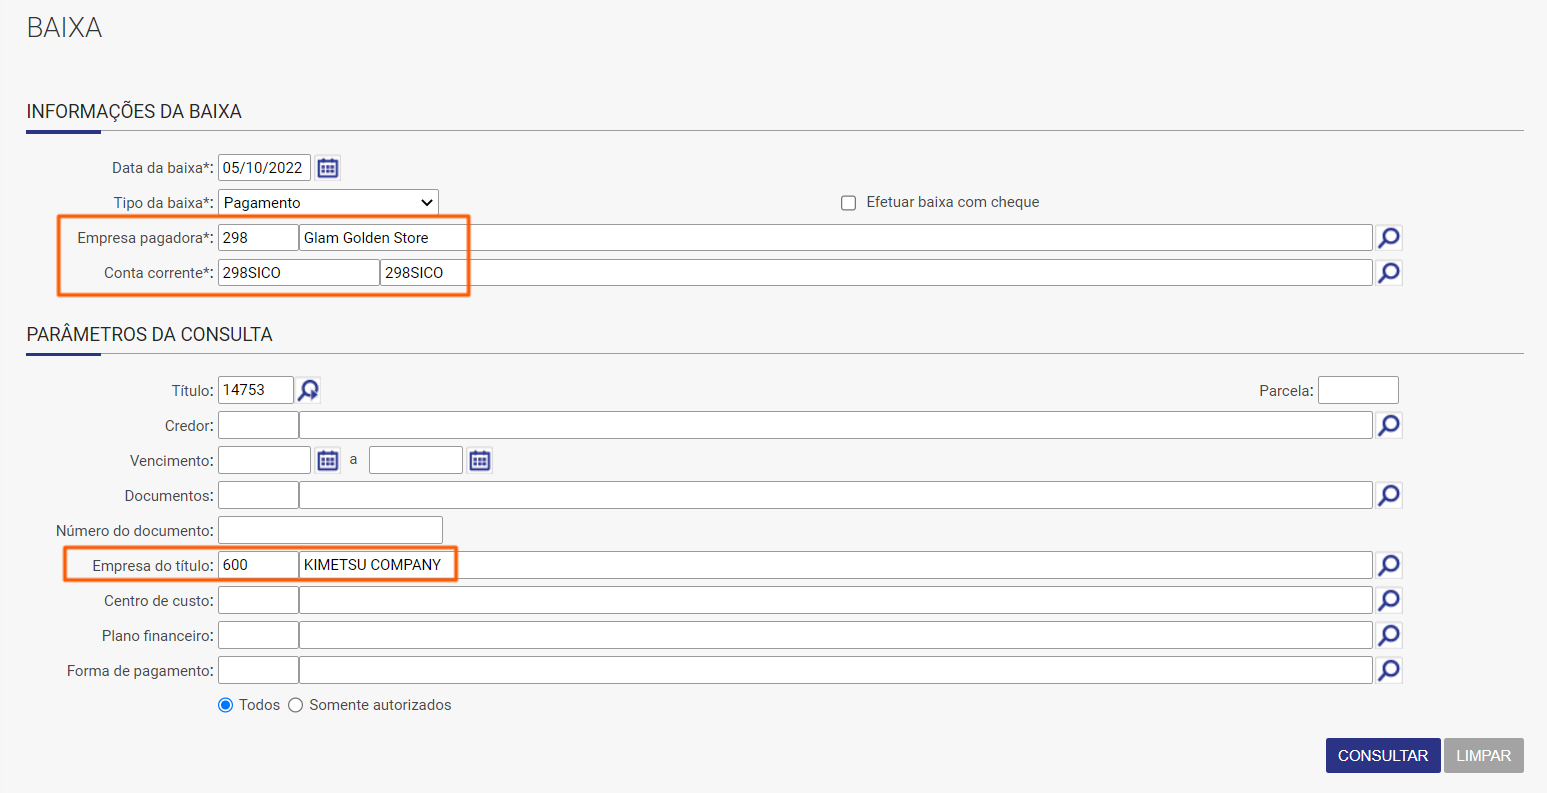
Task: Click the Documentos code field
Action: (x=258, y=495)
